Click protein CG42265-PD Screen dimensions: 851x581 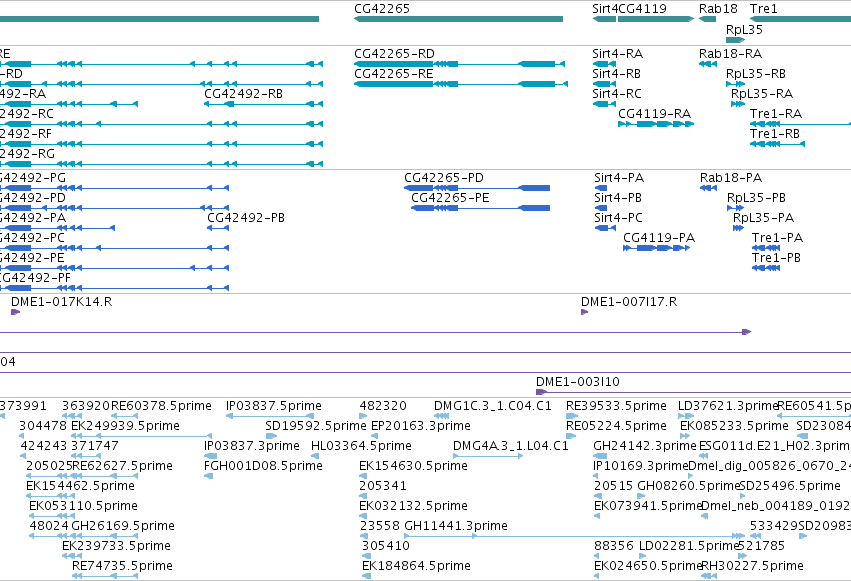[477, 188]
